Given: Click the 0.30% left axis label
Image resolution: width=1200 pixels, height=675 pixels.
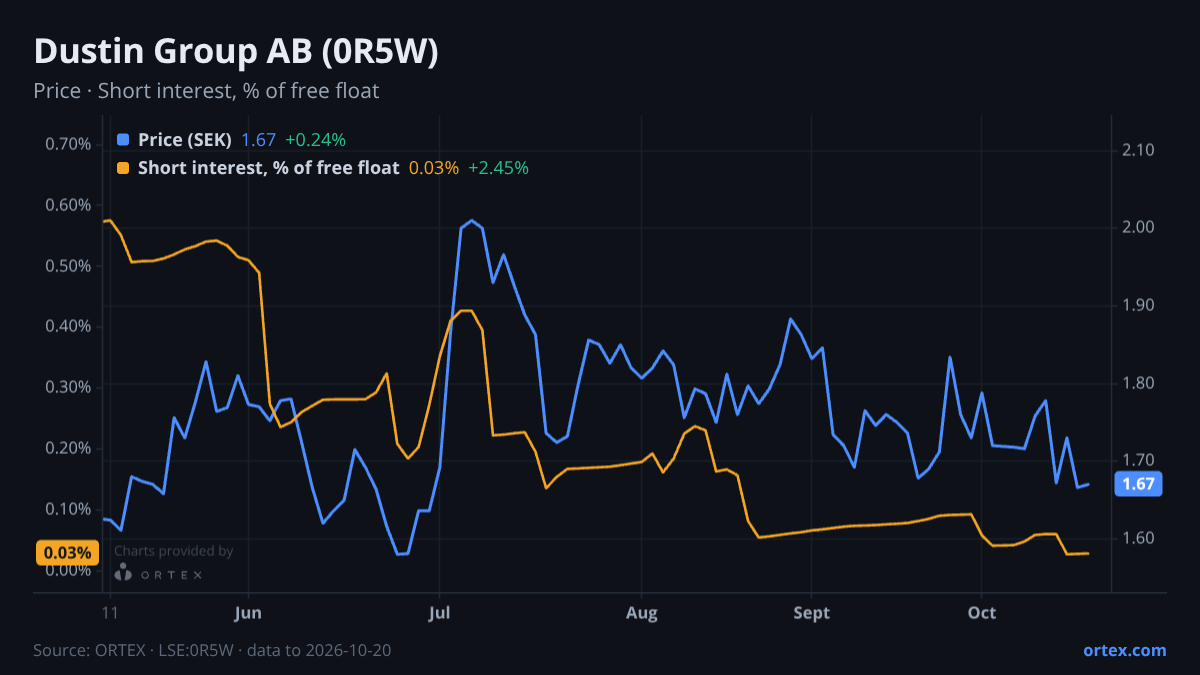Looking at the screenshot, I should [68, 387].
